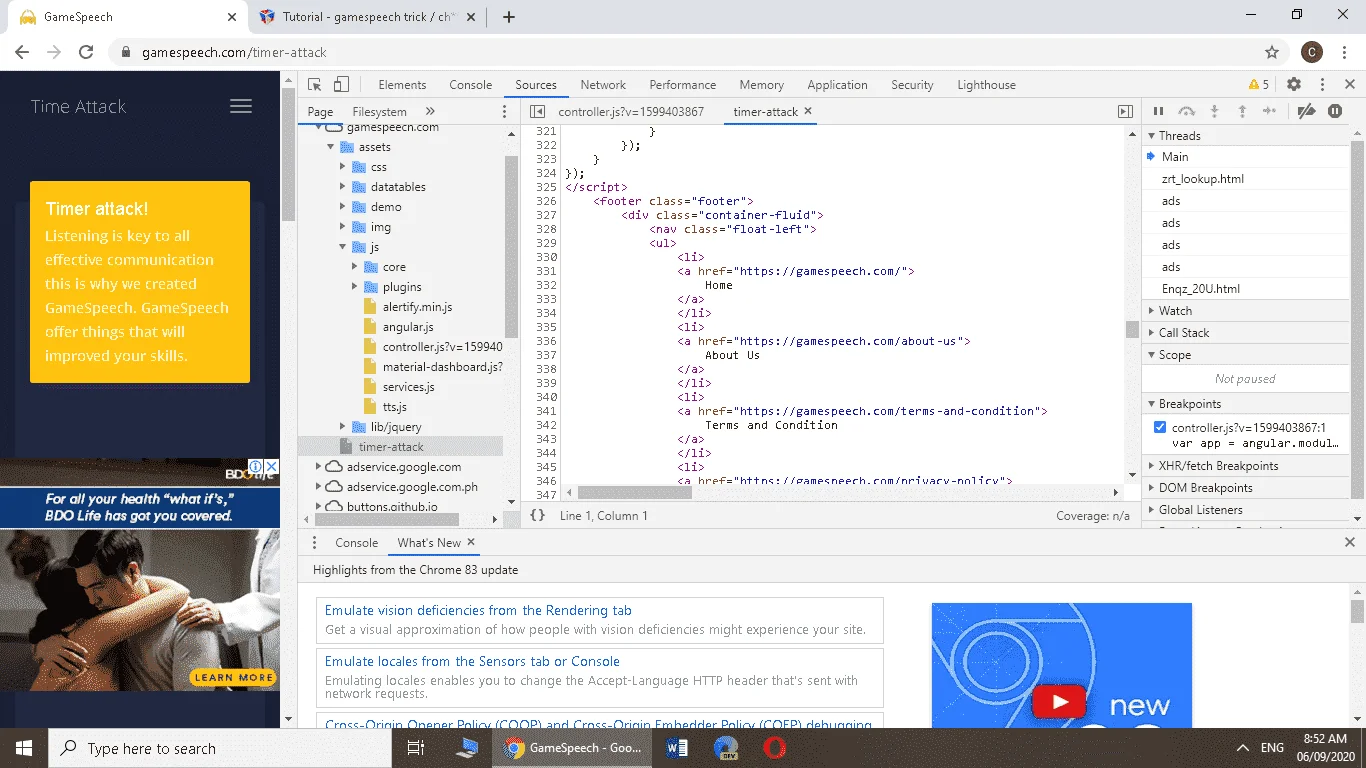This screenshot has width=1366, height=768.
Task: Collapse the assets folder
Action: tap(331, 147)
